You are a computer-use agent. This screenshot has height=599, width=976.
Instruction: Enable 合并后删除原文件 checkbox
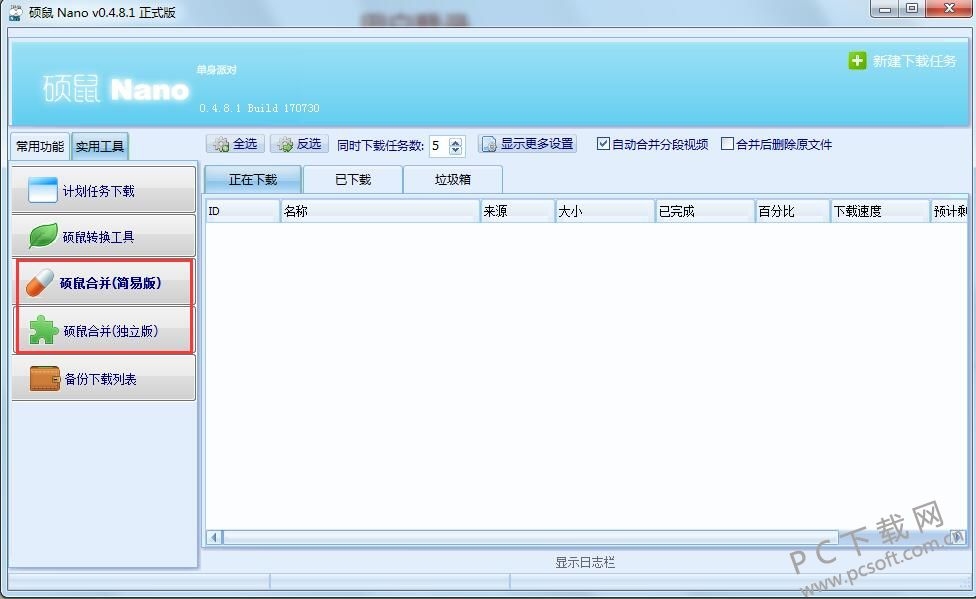pyautogui.click(x=727, y=144)
